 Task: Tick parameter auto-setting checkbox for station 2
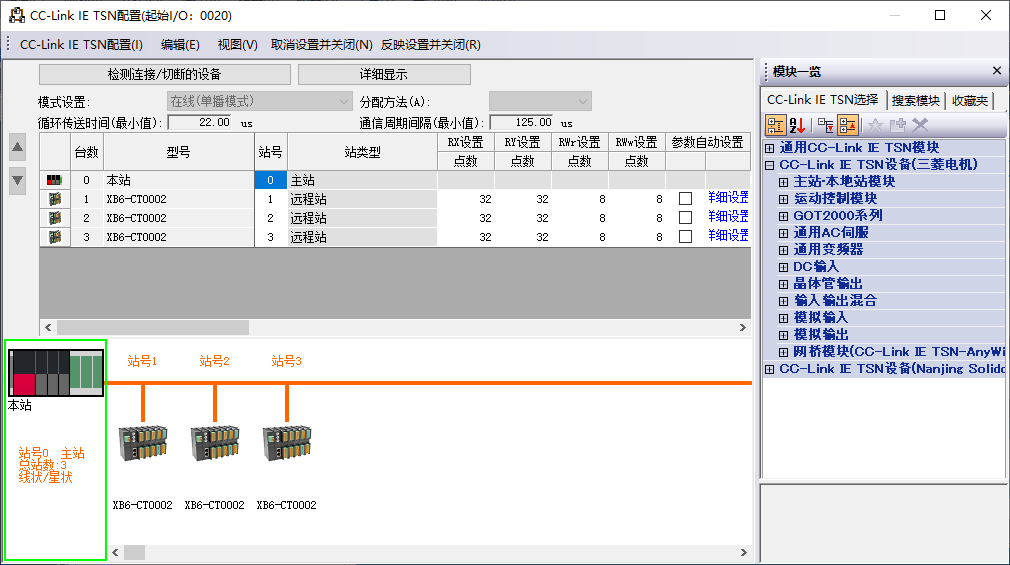point(685,218)
